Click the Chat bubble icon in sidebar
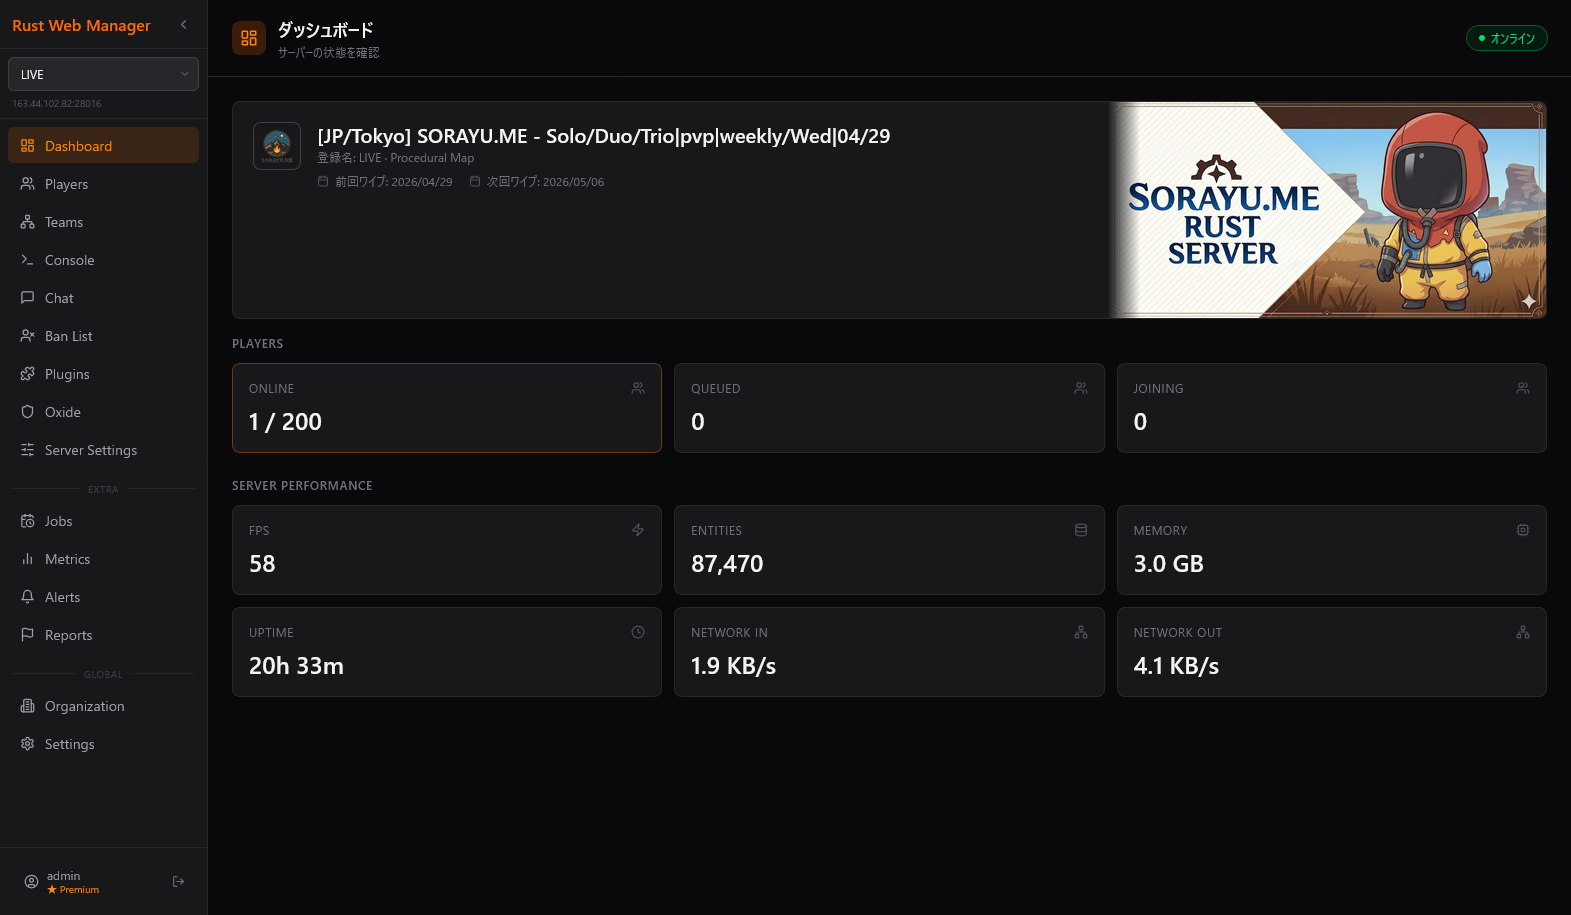 27,298
